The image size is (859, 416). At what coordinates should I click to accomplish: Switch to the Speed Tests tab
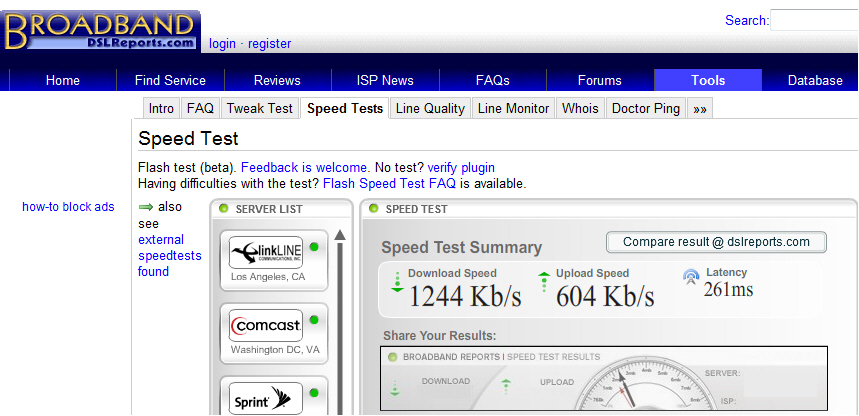pyautogui.click(x=345, y=109)
